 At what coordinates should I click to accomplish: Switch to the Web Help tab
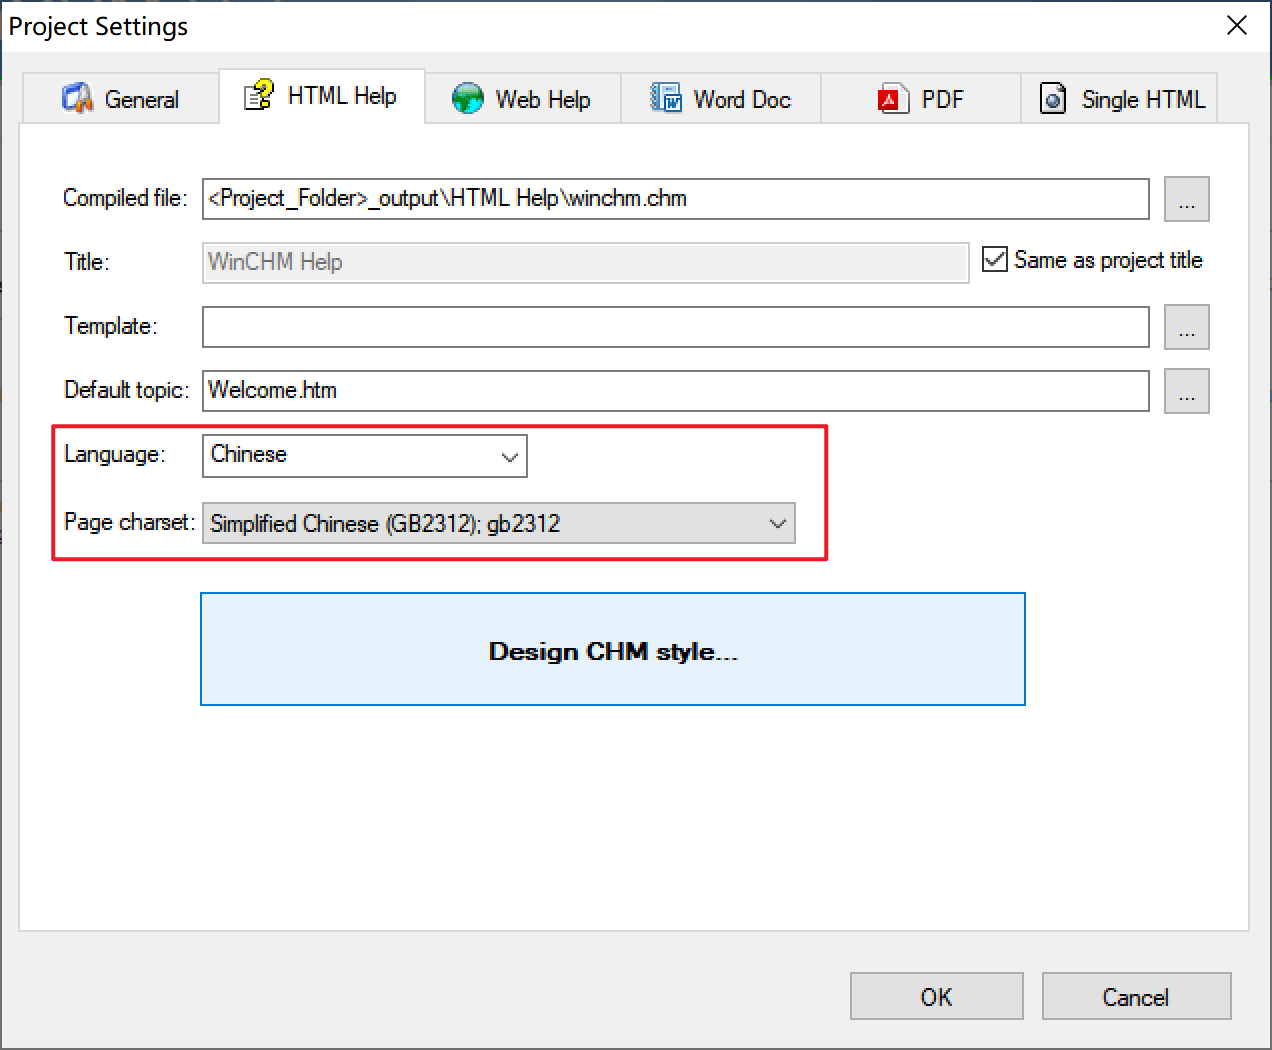542,100
